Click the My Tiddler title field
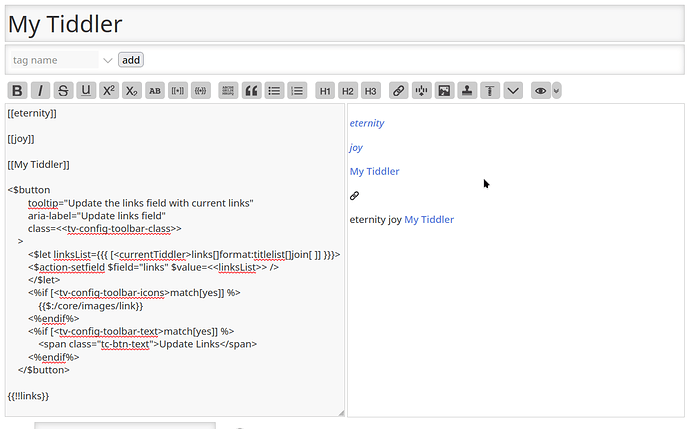 pyautogui.click(x=345, y=24)
